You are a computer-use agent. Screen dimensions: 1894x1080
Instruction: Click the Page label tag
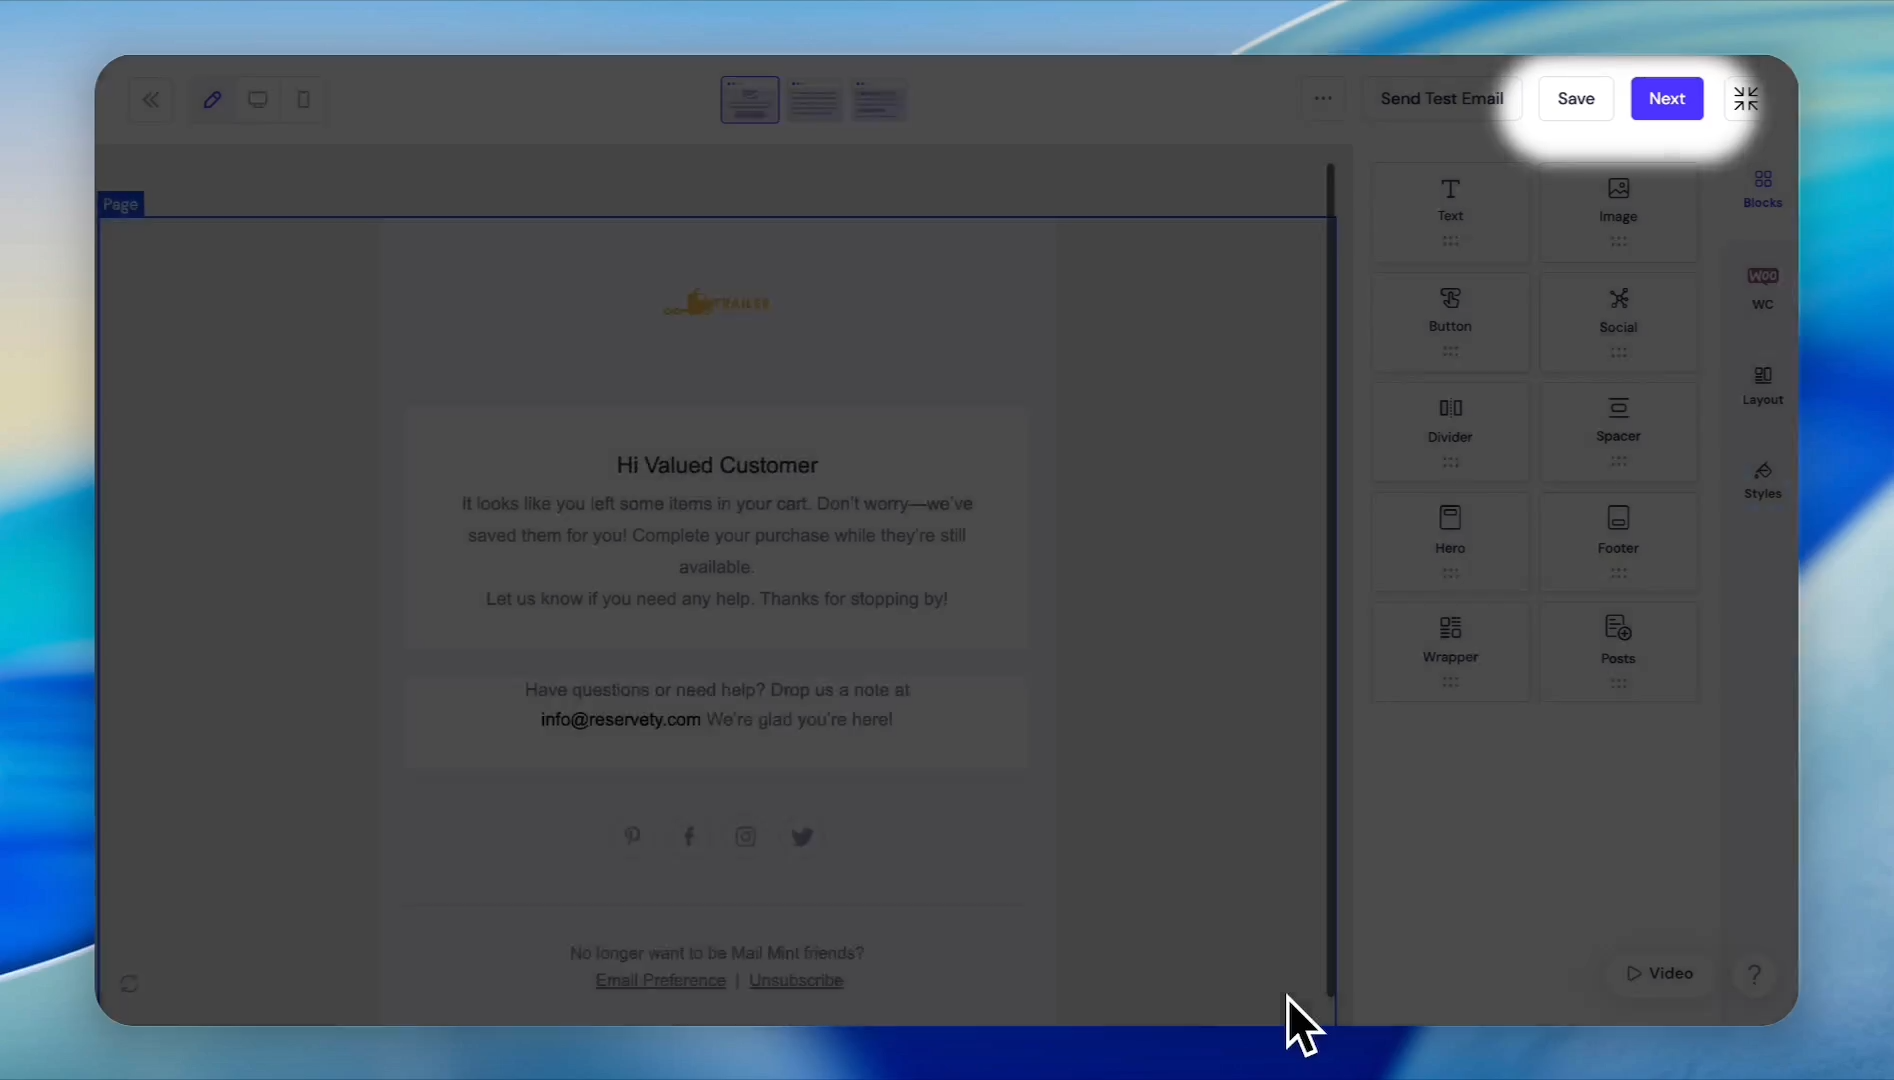tap(120, 204)
